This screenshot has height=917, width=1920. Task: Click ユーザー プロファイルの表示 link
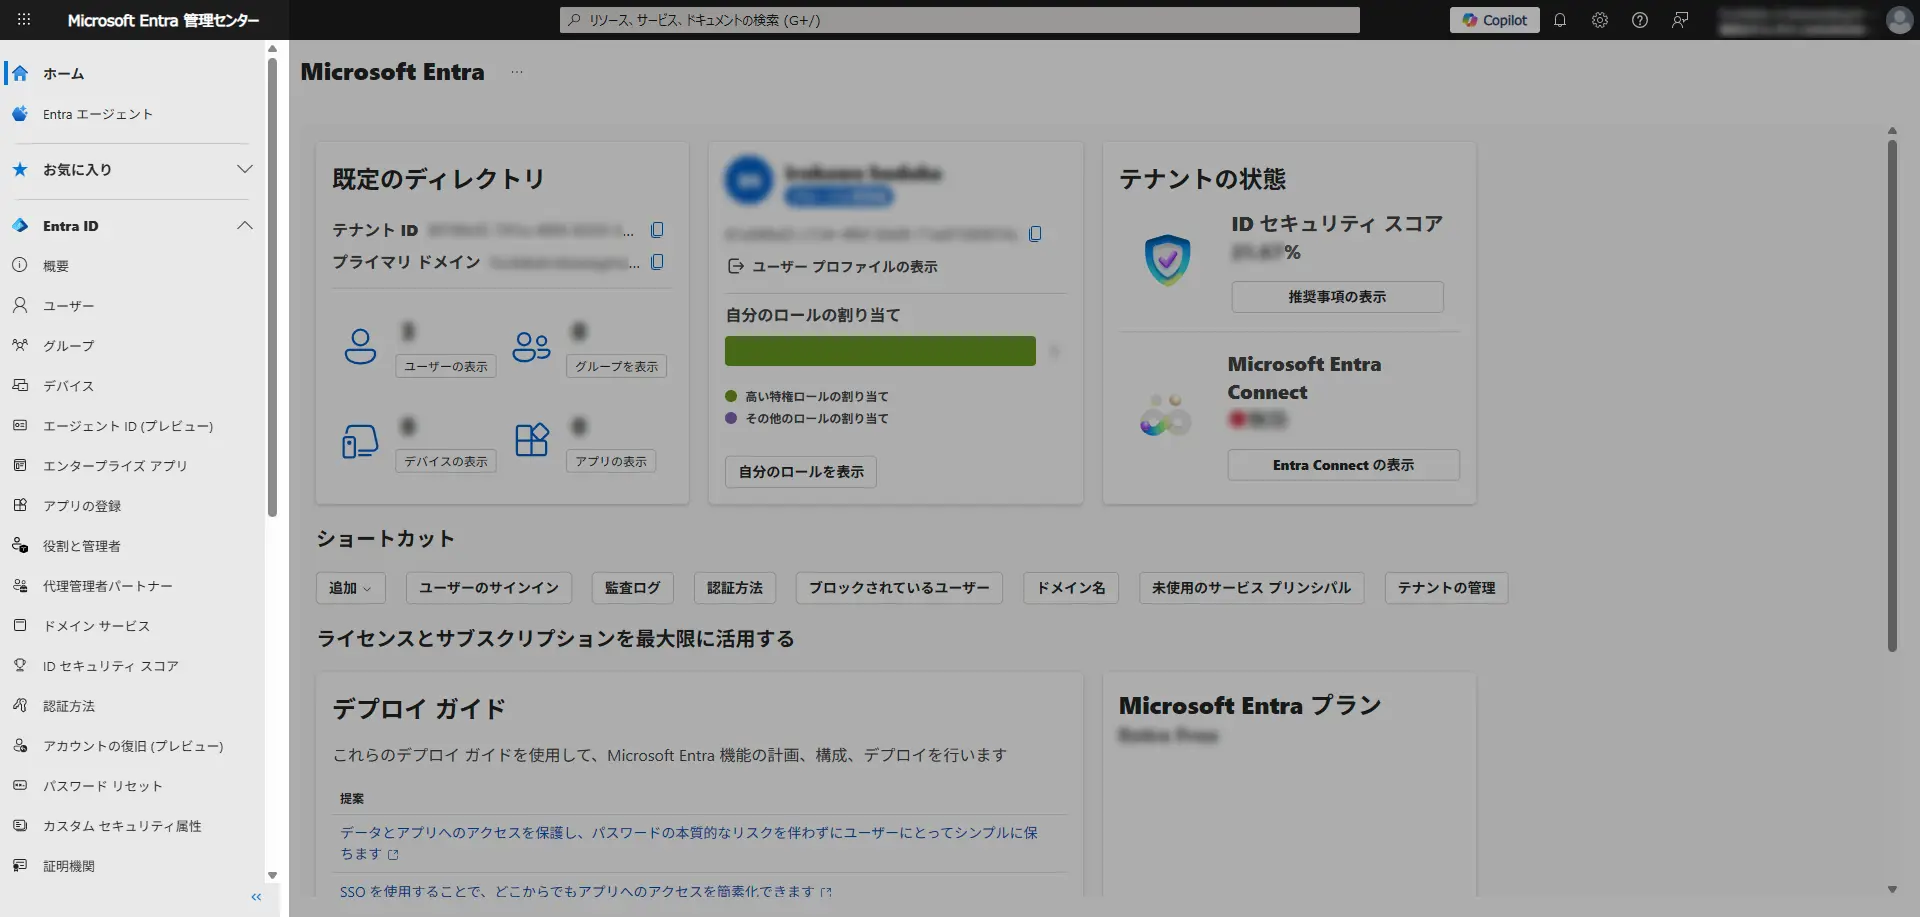(x=833, y=267)
